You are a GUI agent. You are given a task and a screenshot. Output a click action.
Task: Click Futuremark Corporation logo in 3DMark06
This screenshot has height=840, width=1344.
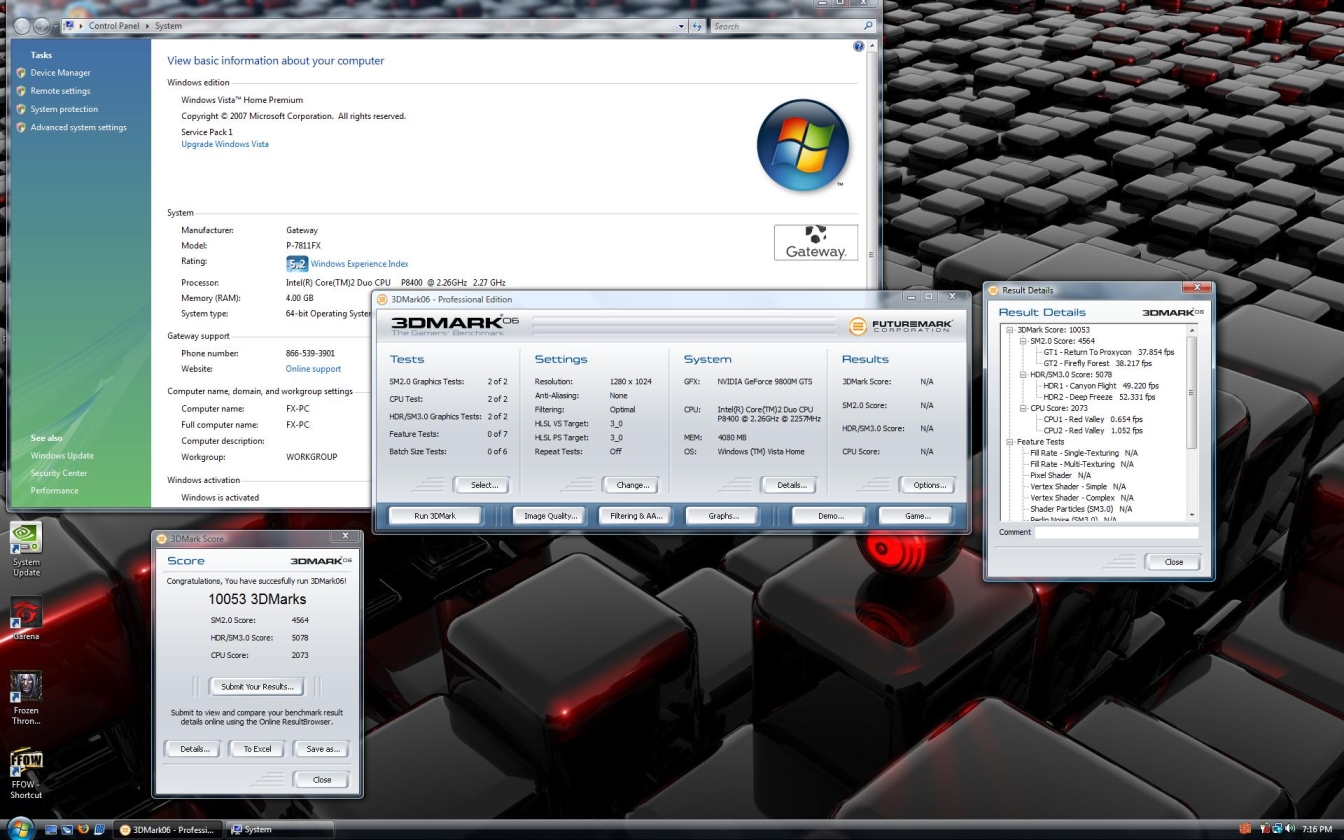click(901, 325)
